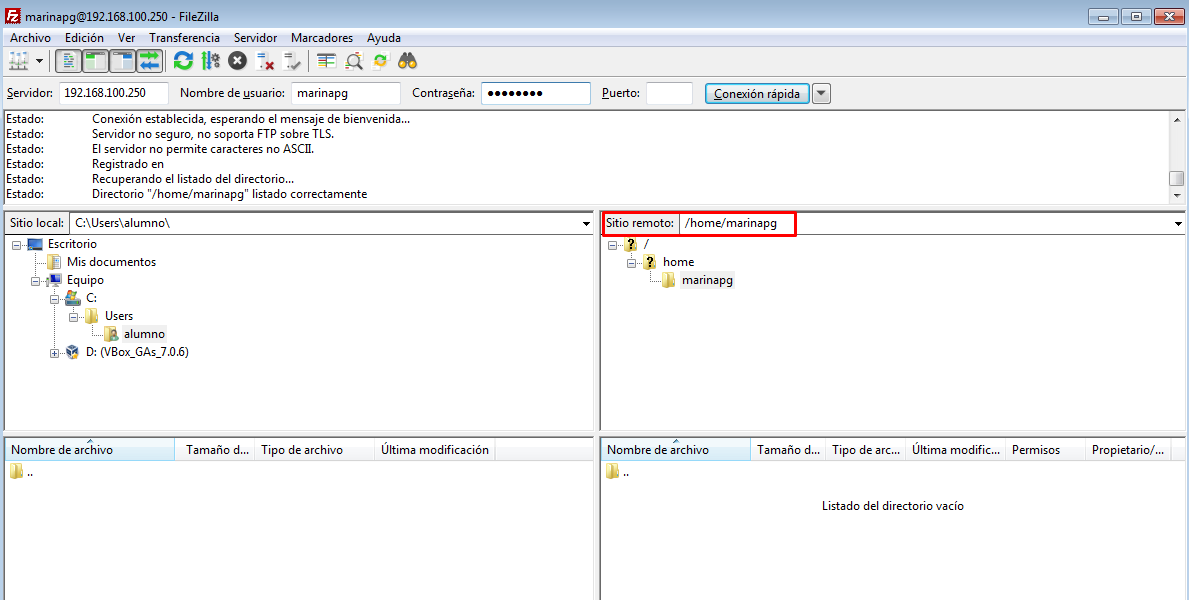The image size is (1189, 600).
Task: Open the Sitio remoto path dropdown
Action: coord(1178,224)
